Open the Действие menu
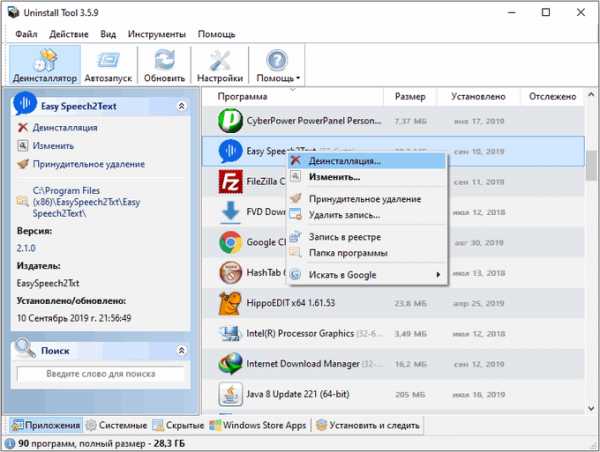This screenshot has height=452, width=600. tap(68, 34)
